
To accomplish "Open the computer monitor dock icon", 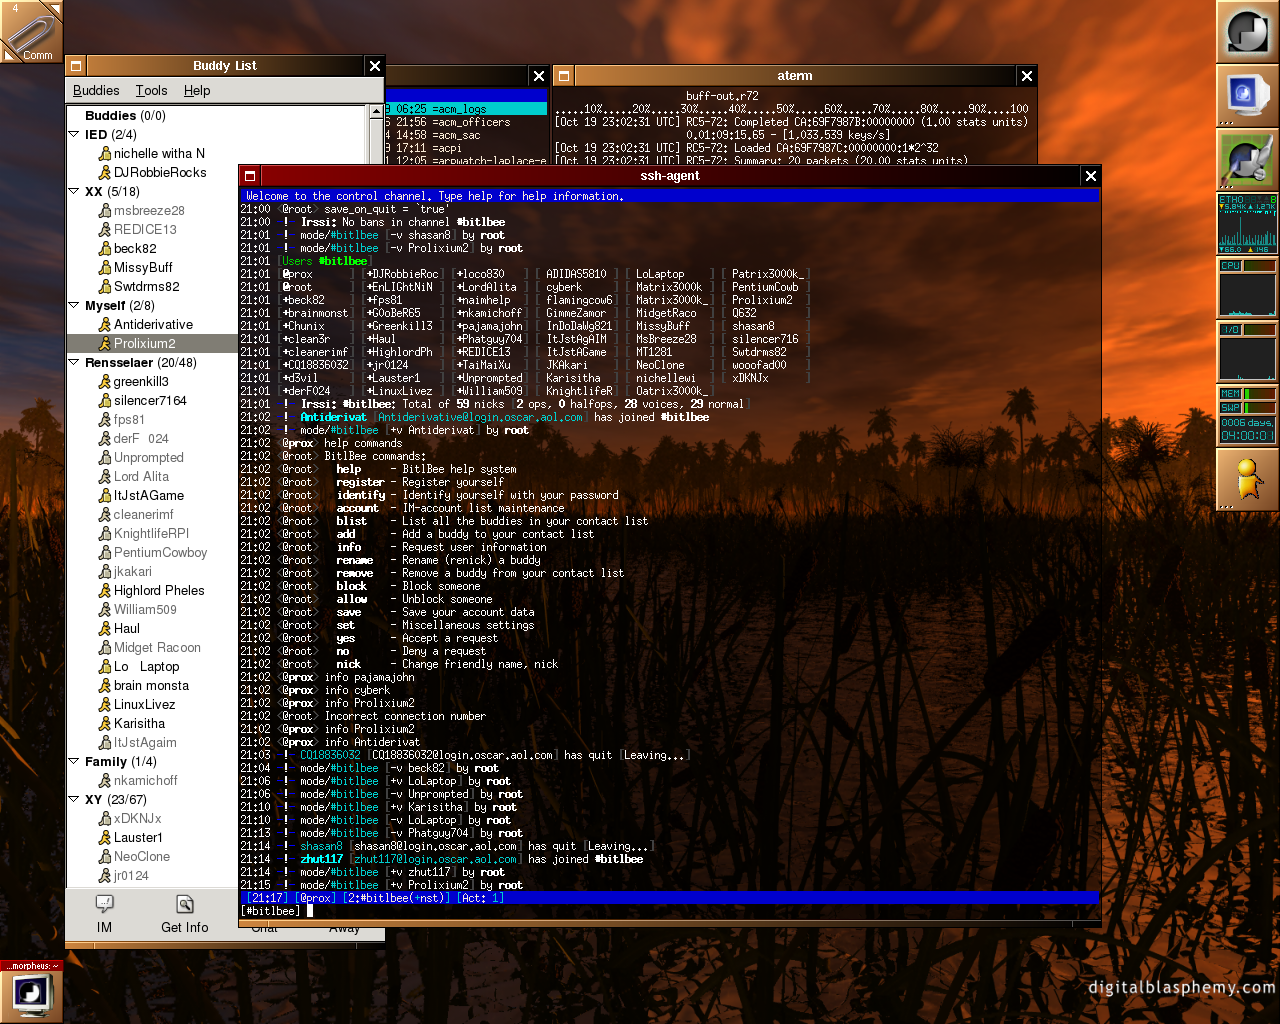I will 1247,96.
